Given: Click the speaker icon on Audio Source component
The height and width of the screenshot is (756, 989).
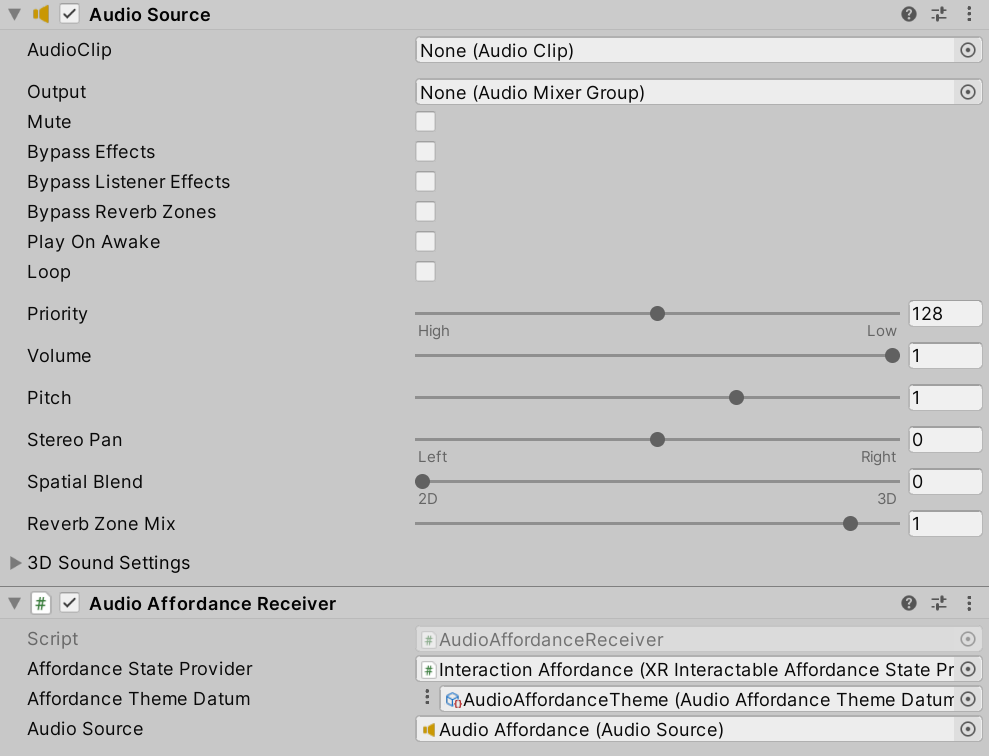Looking at the screenshot, I should (x=40, y=14).
